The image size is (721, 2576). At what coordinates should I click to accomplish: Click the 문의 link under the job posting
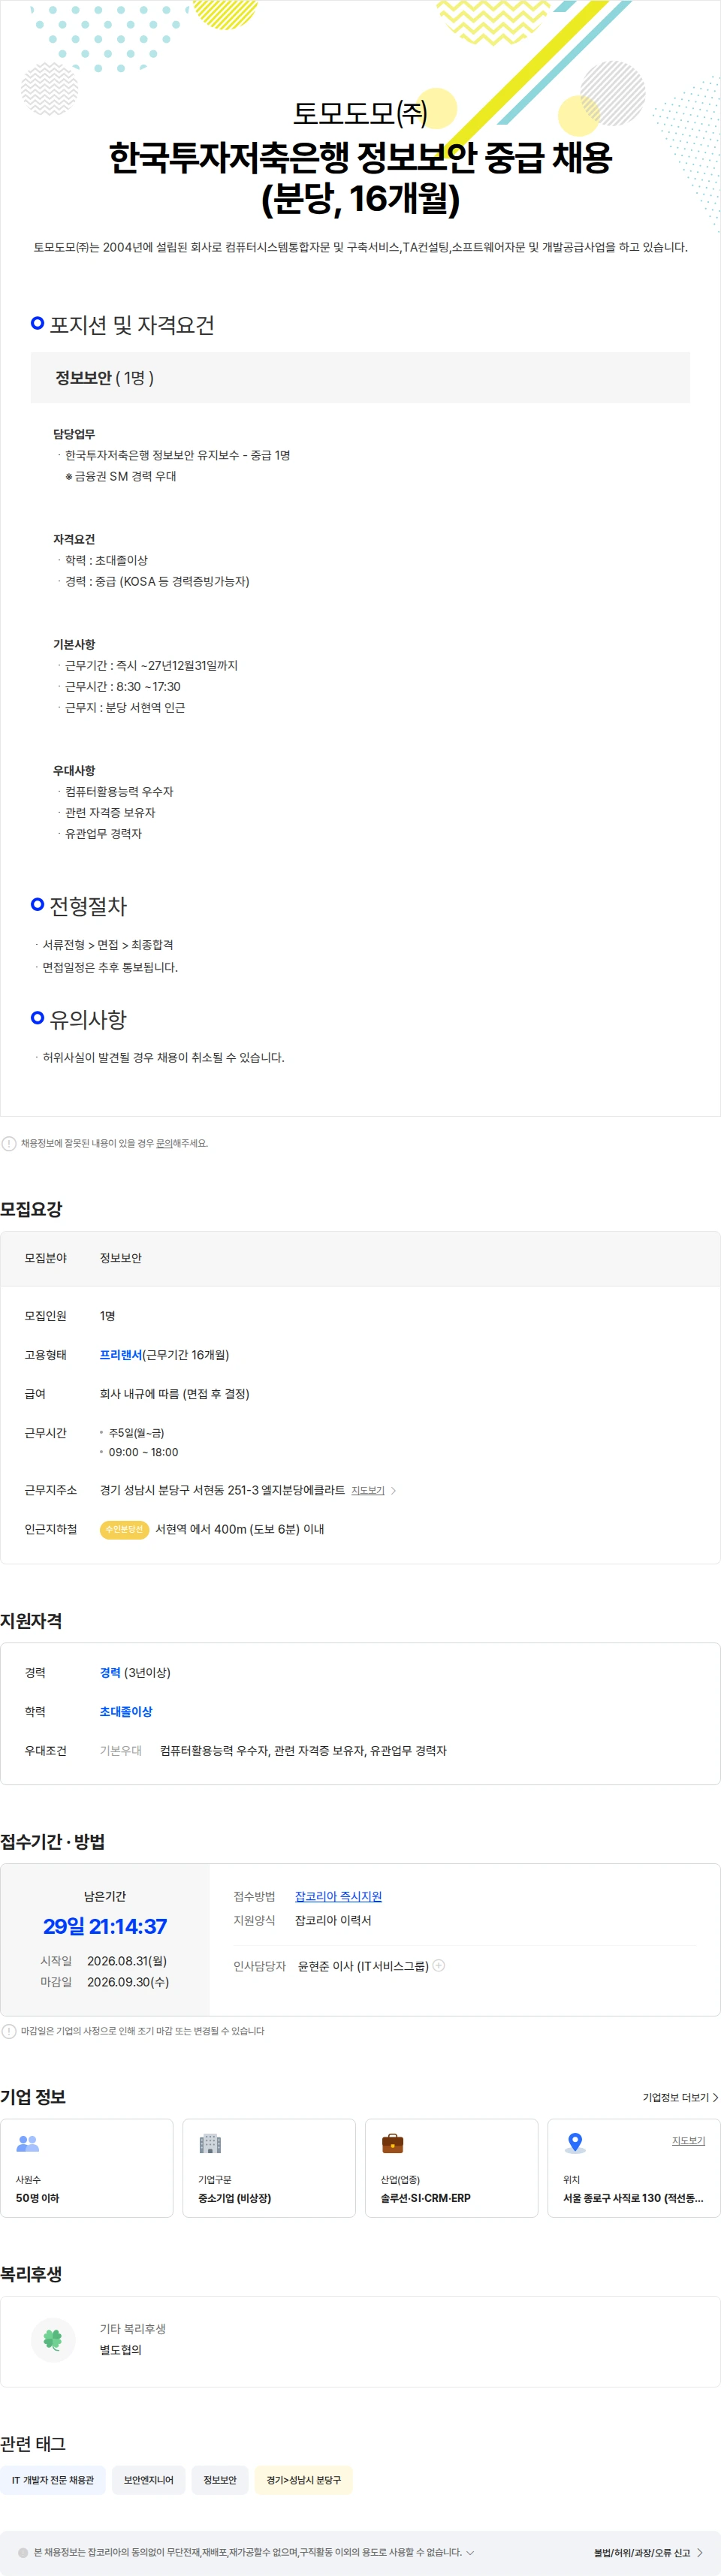pos(164,1143)
